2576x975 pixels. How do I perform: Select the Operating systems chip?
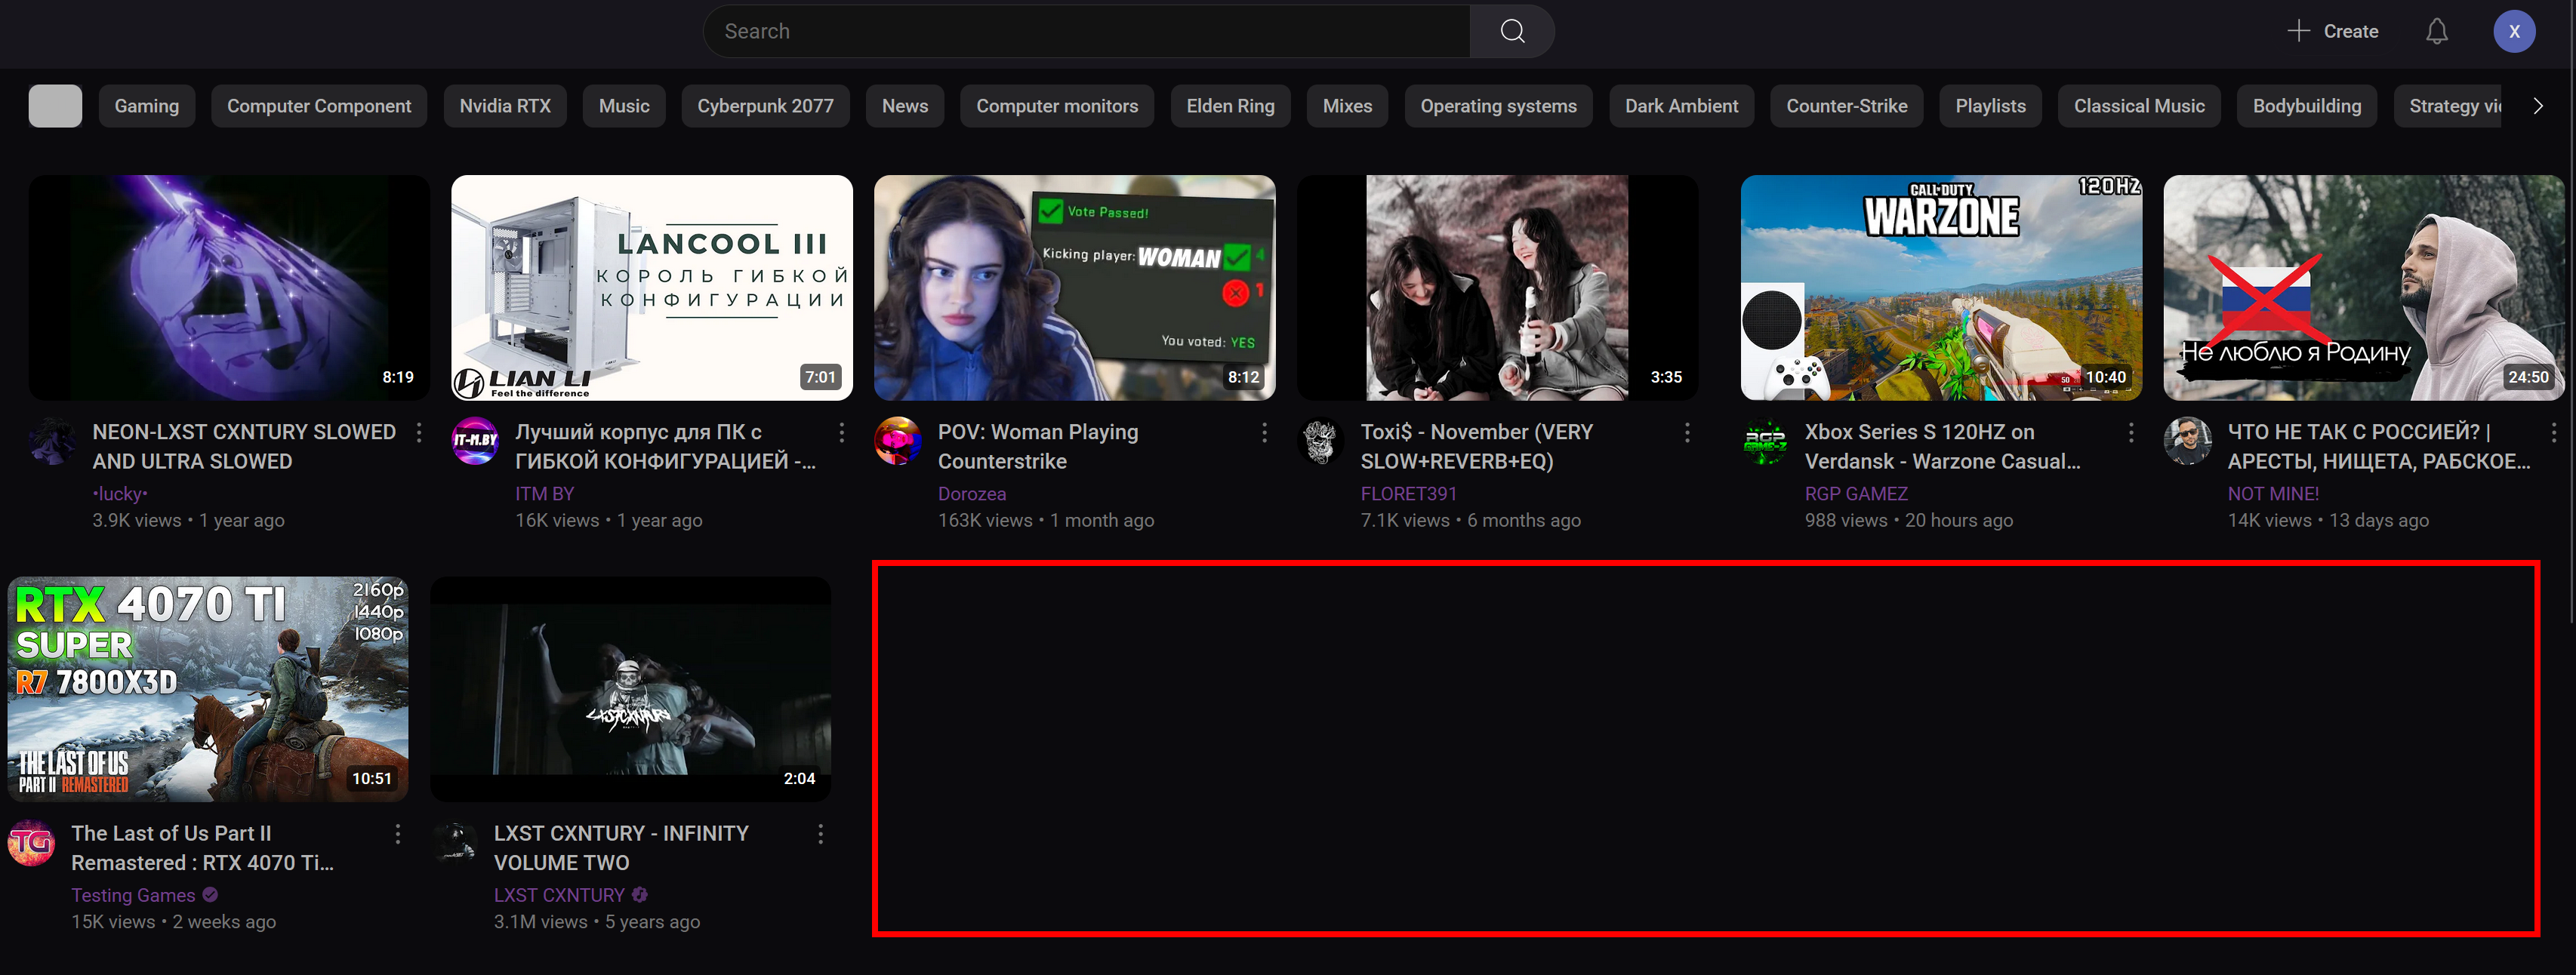point(1498,106)
